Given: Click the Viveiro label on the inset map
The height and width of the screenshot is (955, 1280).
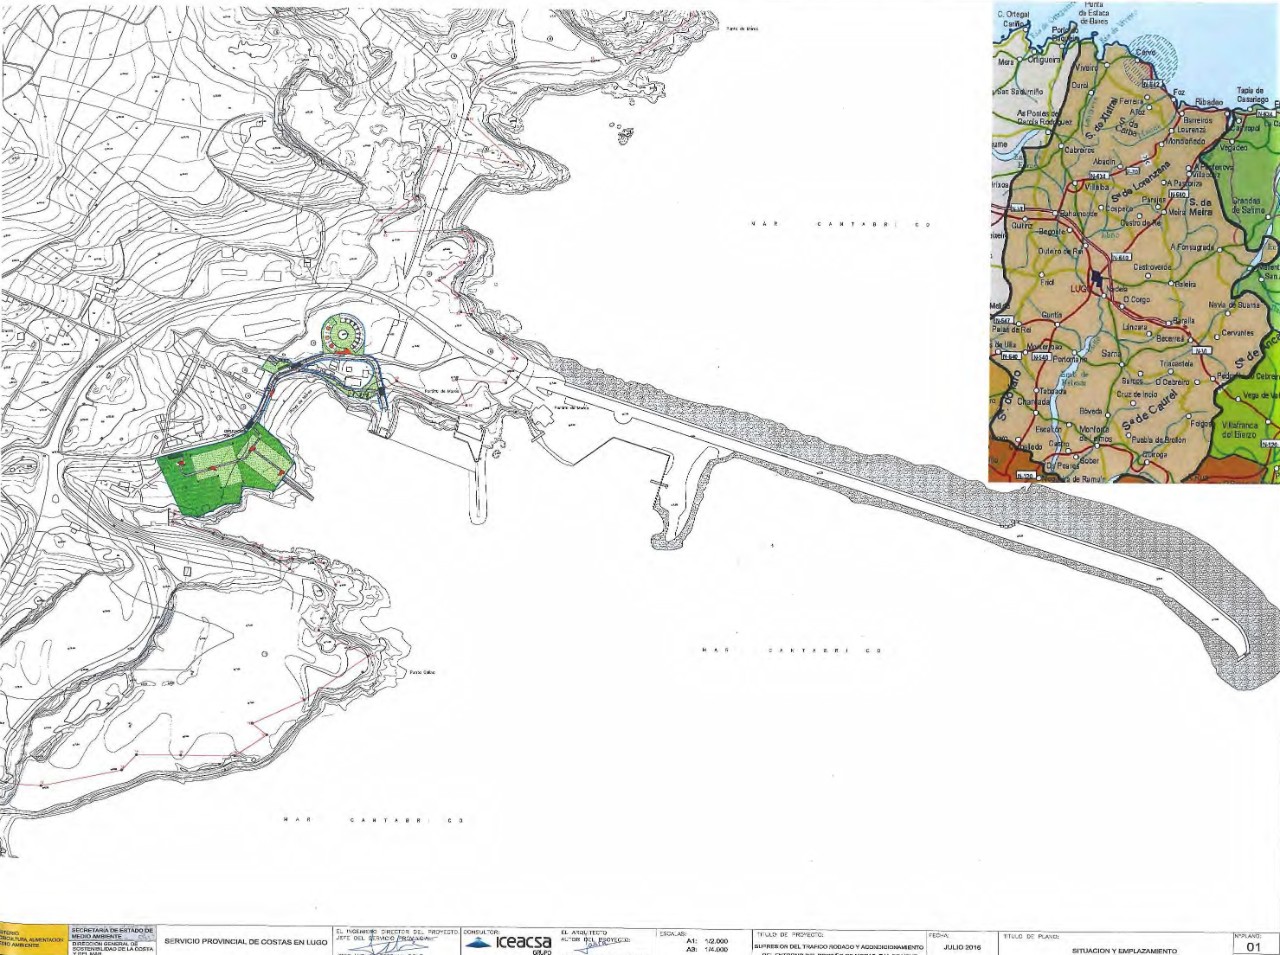Looking at the screenshot, I should (1086, 67).
